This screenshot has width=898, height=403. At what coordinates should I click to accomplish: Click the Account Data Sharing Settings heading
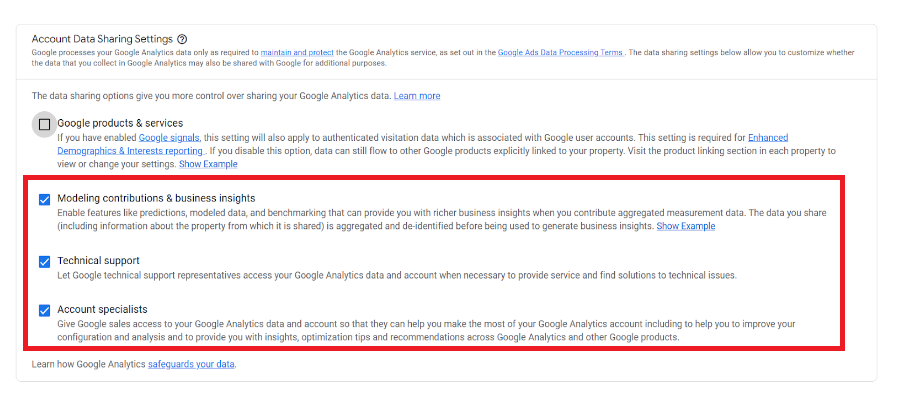tap(102, 39)
